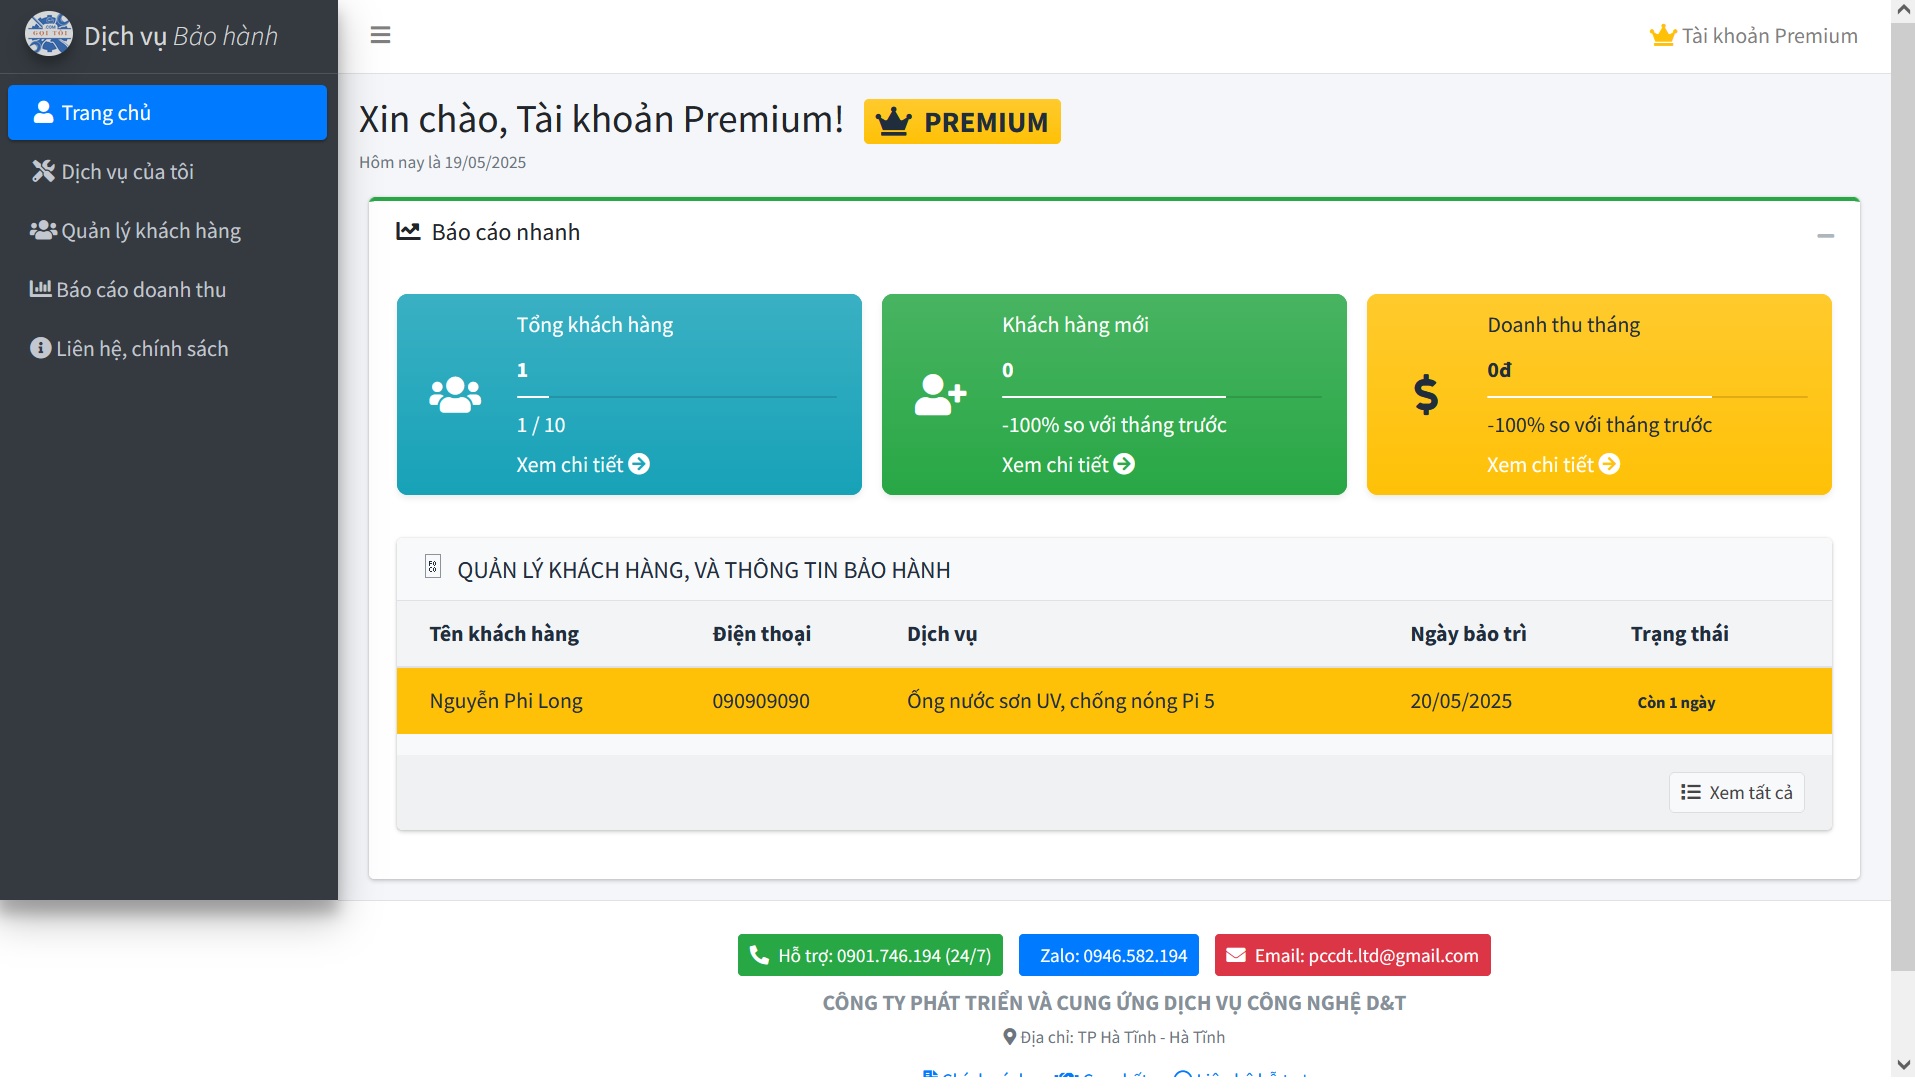Select the Nguyễn Phi Long customer row
The width and height of the screenshot is (1915, 1089).
pos(1113,702)
